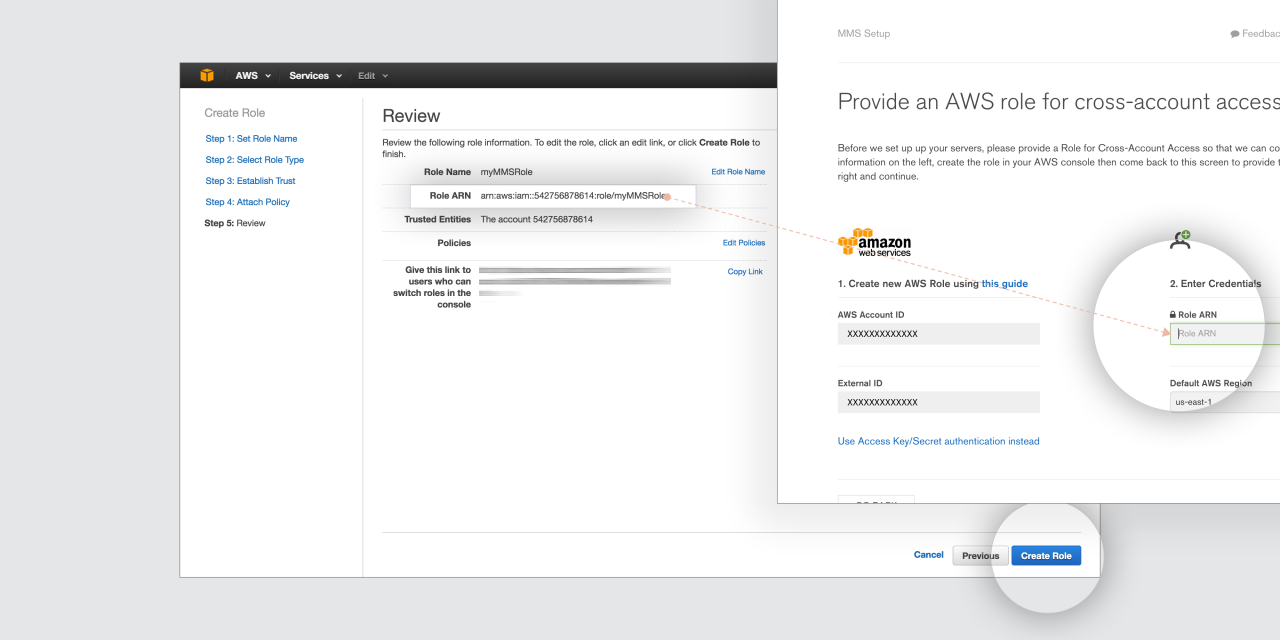Click Use Access Key/Secret authentication instead
Screen dimensions: 1280x640
[x=938, y=441]
